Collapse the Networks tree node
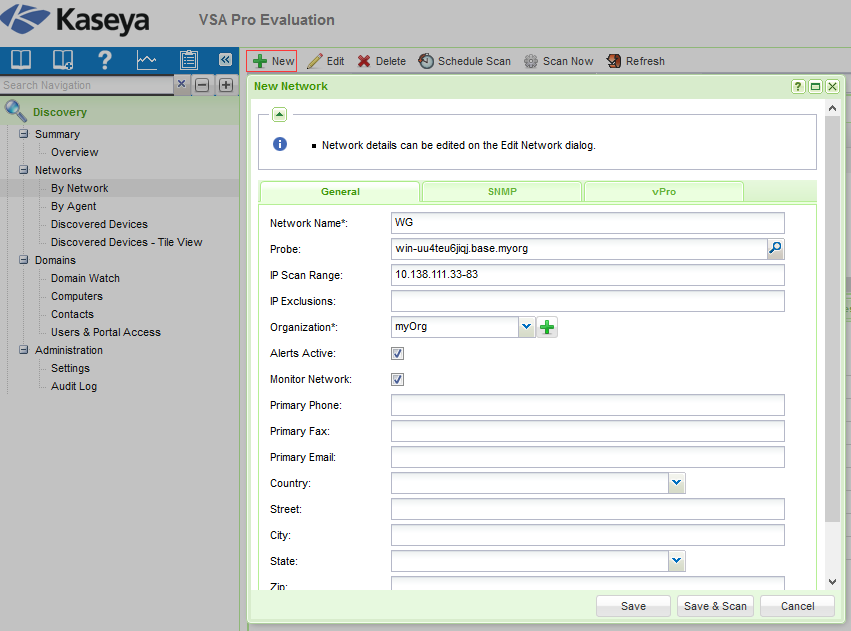This screenshot has width=851, height=631. point(24,170)
